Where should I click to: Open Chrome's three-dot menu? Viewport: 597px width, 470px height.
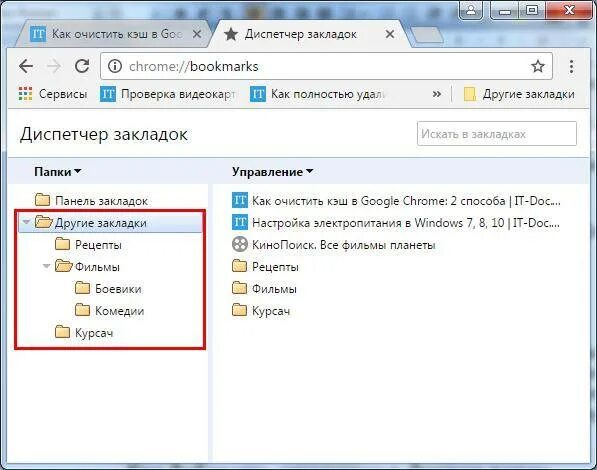[x=571, y=66]
